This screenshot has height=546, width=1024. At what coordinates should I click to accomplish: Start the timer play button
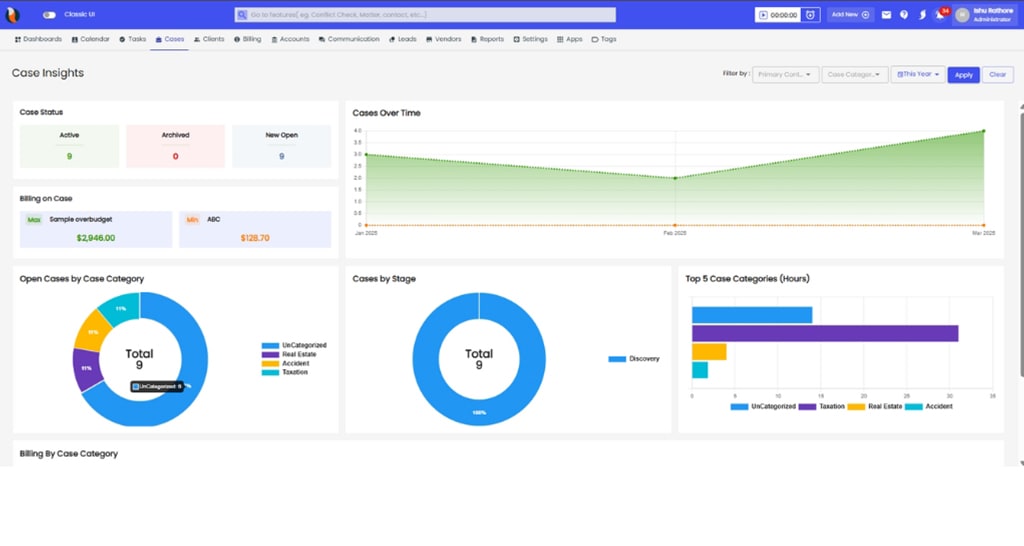coord(765,15)
